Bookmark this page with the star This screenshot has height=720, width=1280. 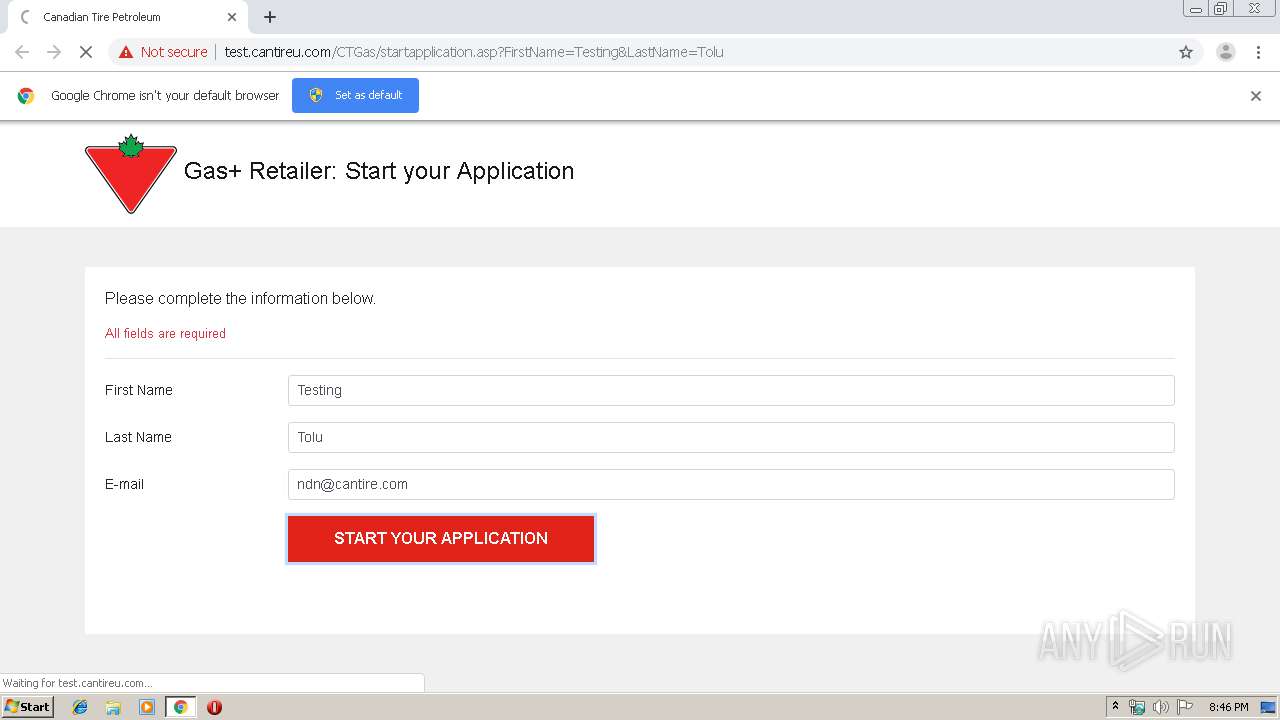tap(1186, 52)
